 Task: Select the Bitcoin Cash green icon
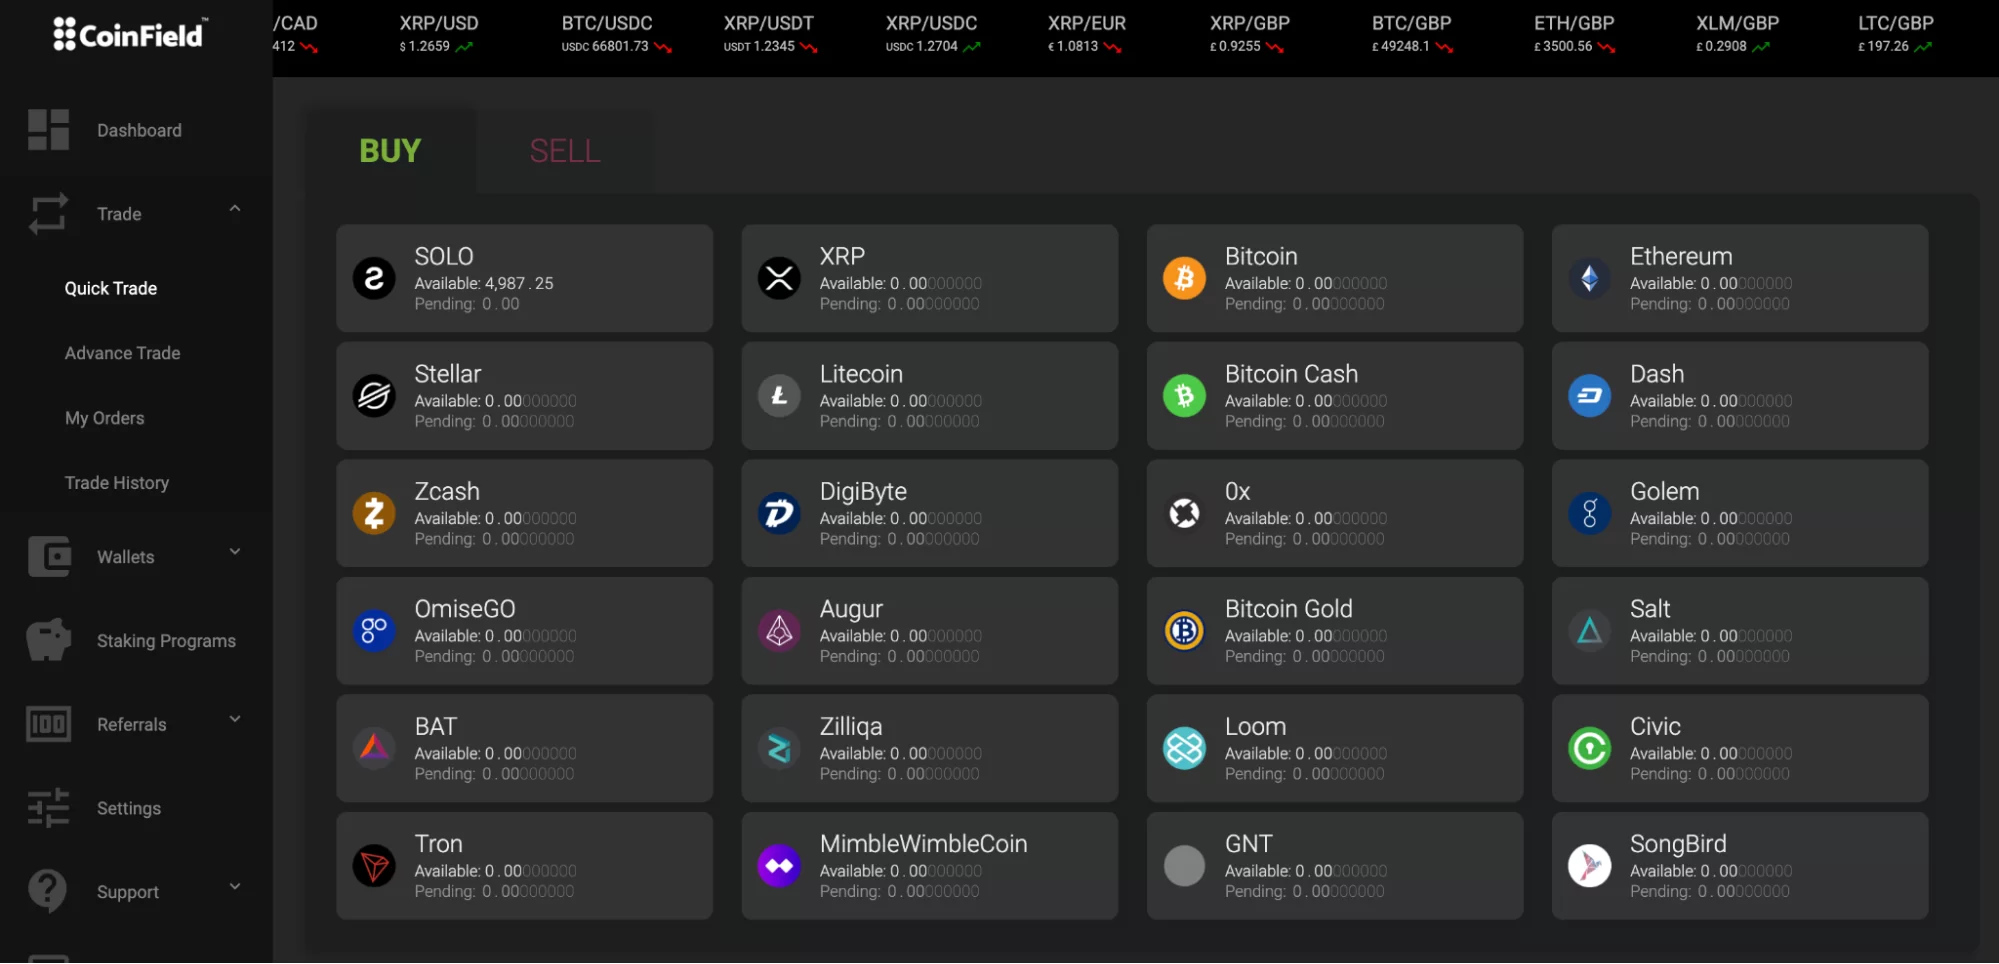click(1184, 396)
